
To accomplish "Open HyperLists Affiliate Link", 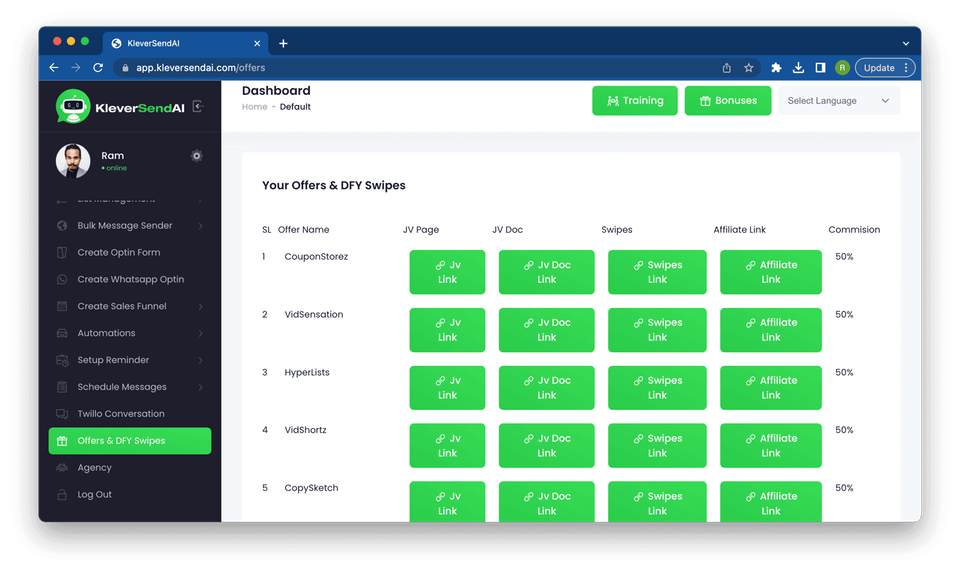I will (x=771, y=388).
